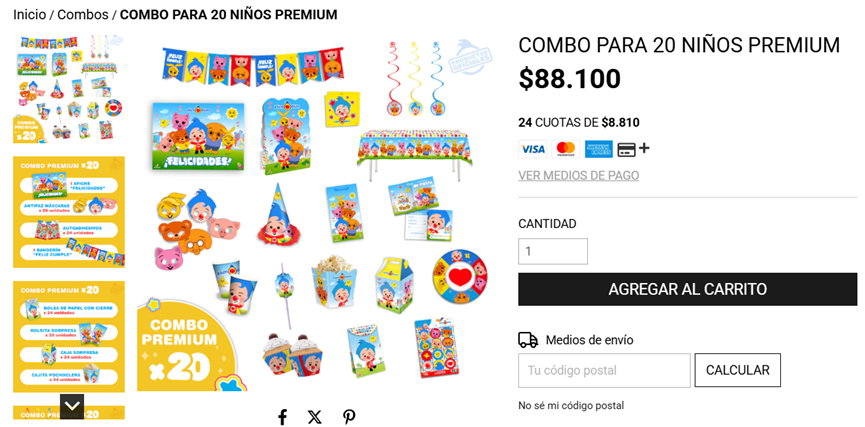
Task: Add the combo with Agregar al carrito
Action: (687, 289)
